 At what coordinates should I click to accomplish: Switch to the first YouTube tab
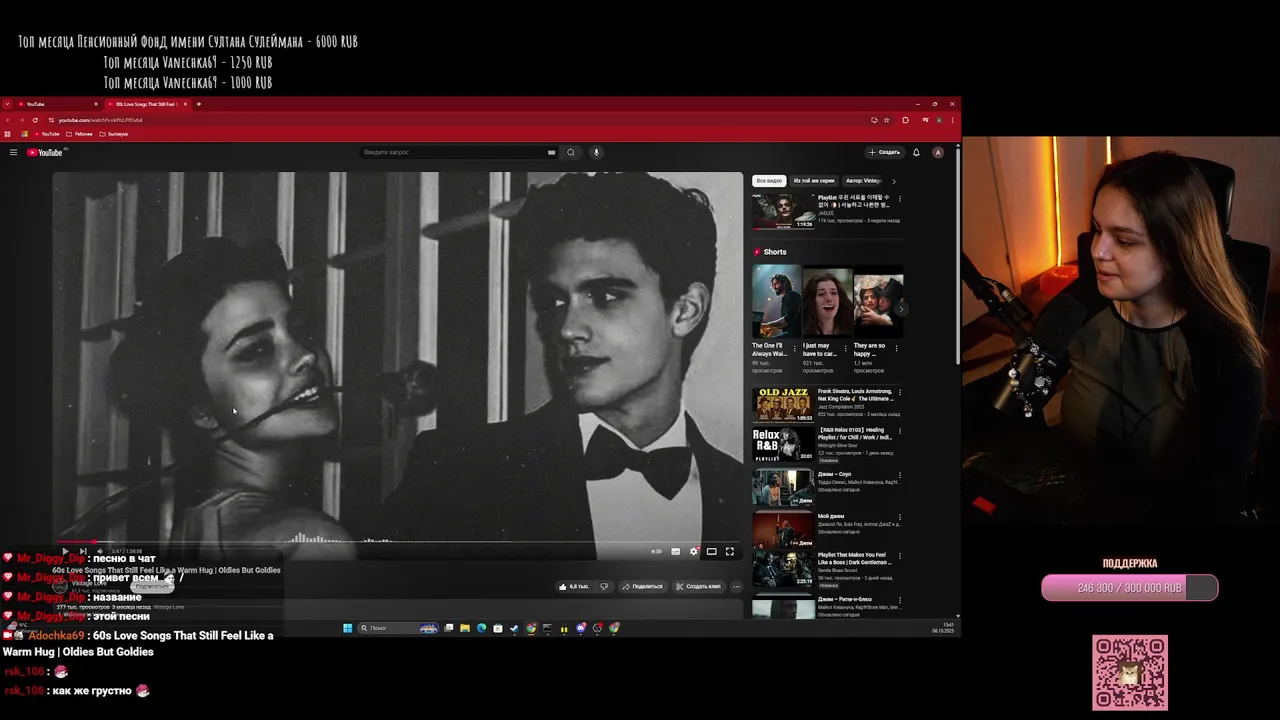(x=58, y=104)
